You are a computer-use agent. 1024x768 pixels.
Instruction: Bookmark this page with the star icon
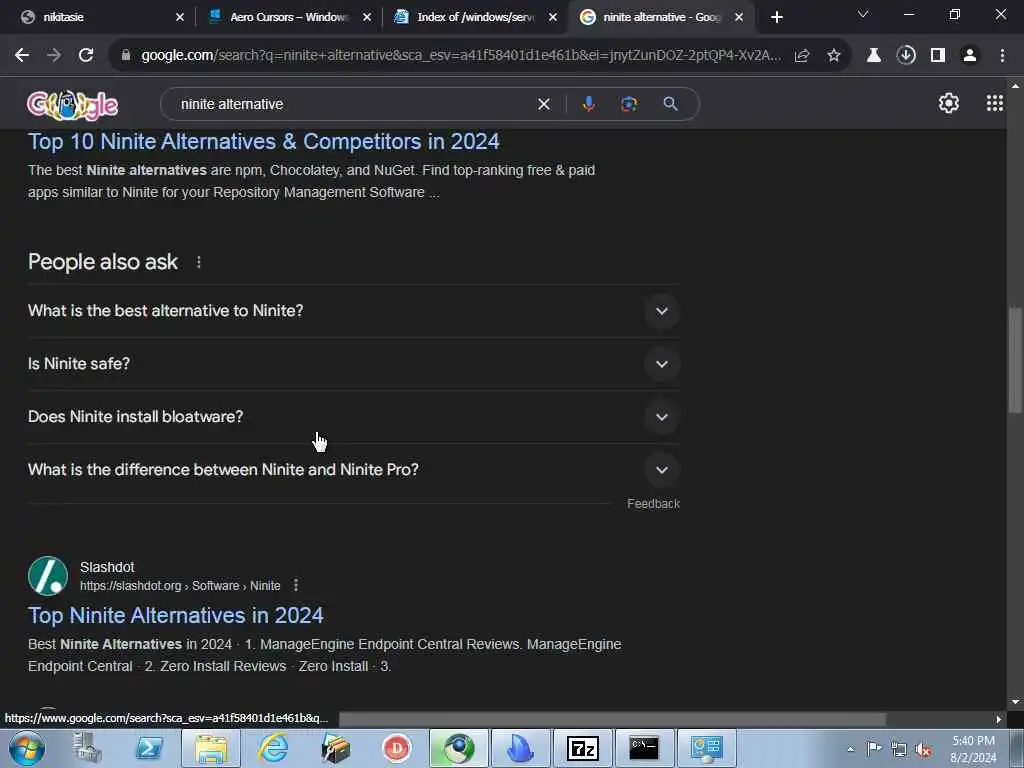tap(833, 56)
